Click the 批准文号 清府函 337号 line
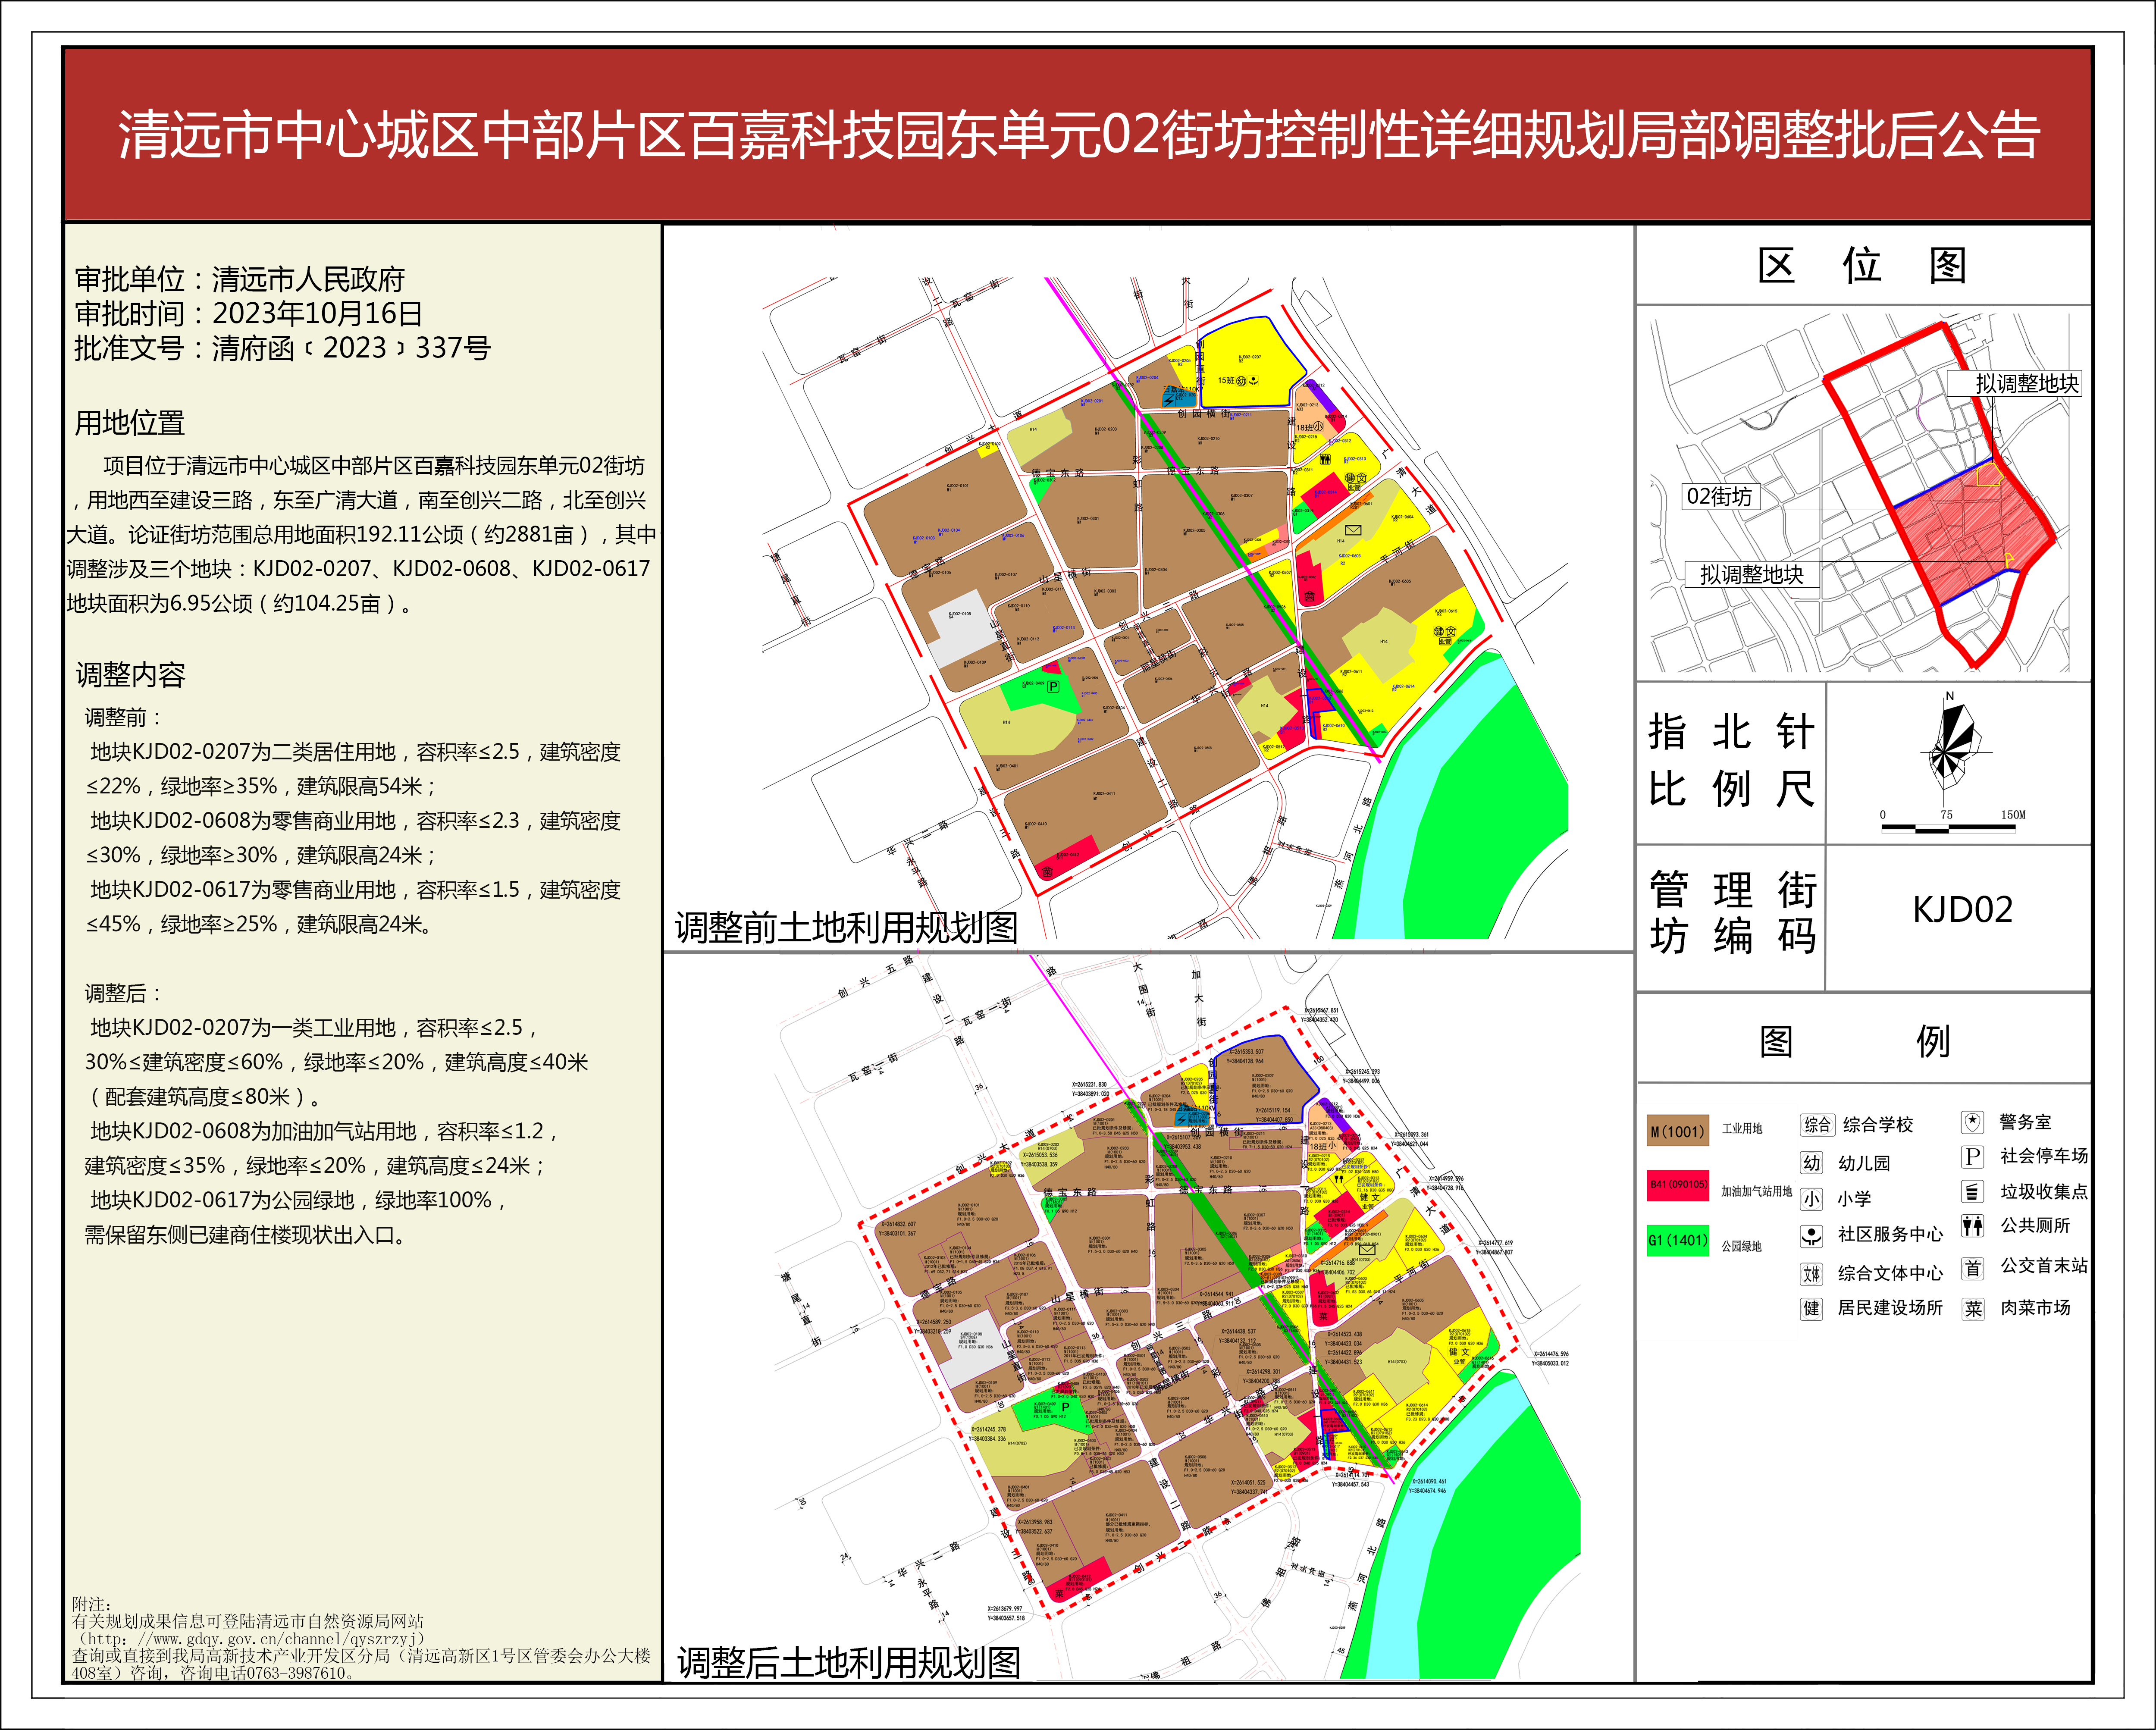 point(282,348)
